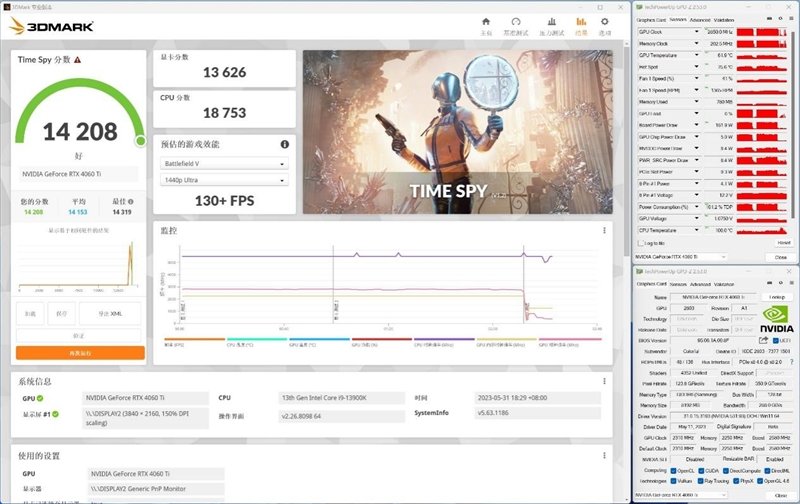Click the info icon on estimated game performance
This screenshot has height=504, width=800.
click(x=285, y=144)
